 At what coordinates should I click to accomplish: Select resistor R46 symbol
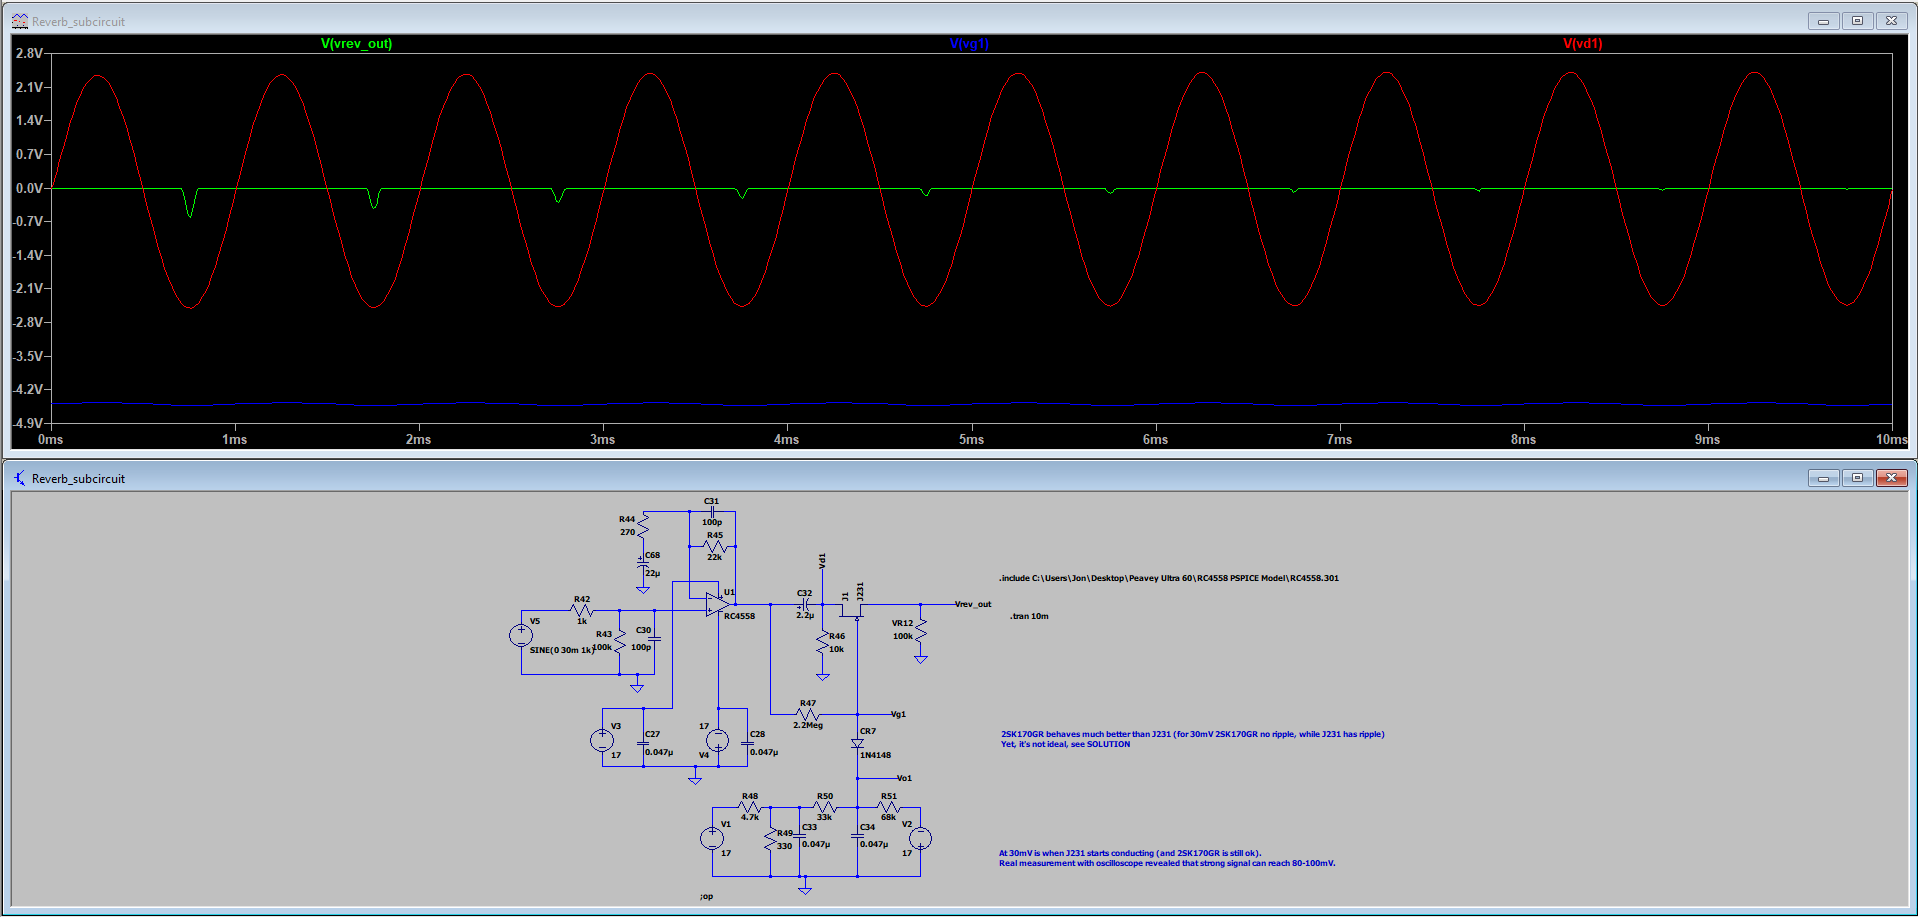tap(822, 642)
